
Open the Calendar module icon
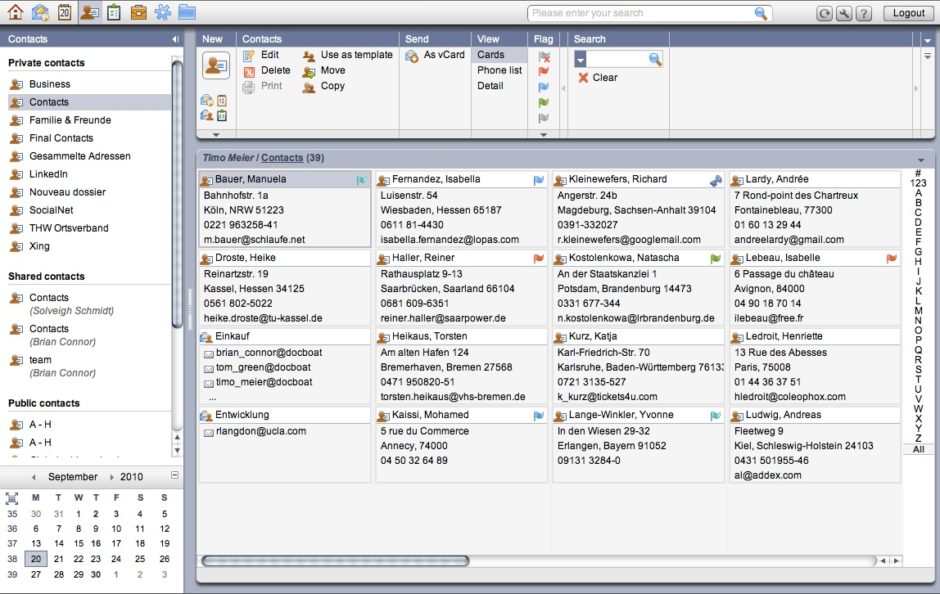tap(64, 12)
